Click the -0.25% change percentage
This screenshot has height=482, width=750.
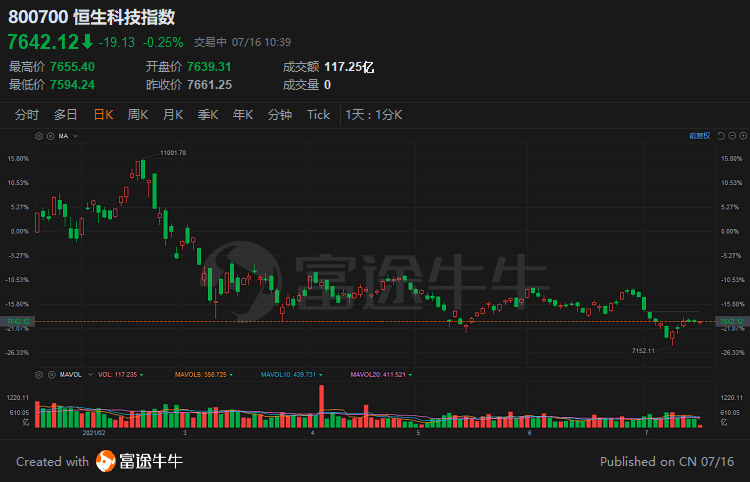(x=163, y=42)
